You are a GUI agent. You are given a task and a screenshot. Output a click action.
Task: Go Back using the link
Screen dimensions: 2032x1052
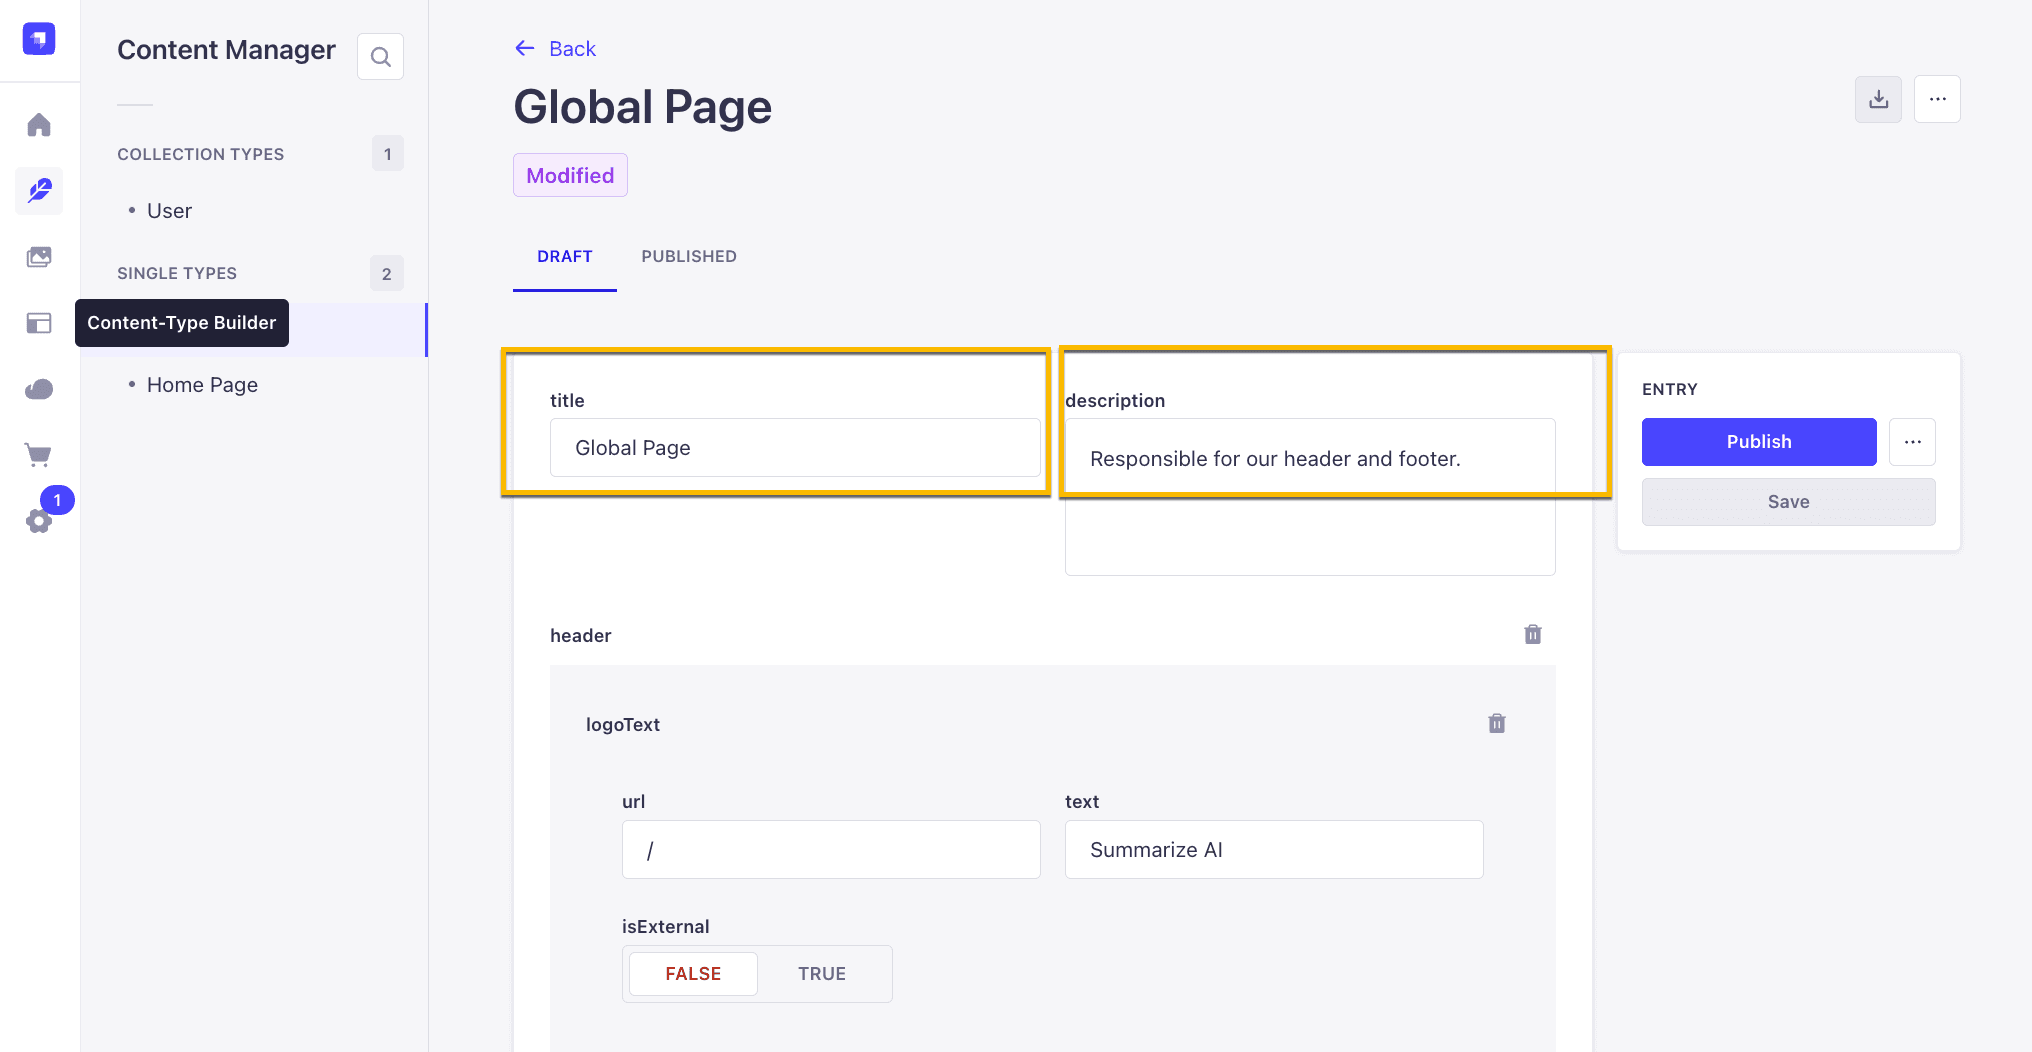[555, 49]
